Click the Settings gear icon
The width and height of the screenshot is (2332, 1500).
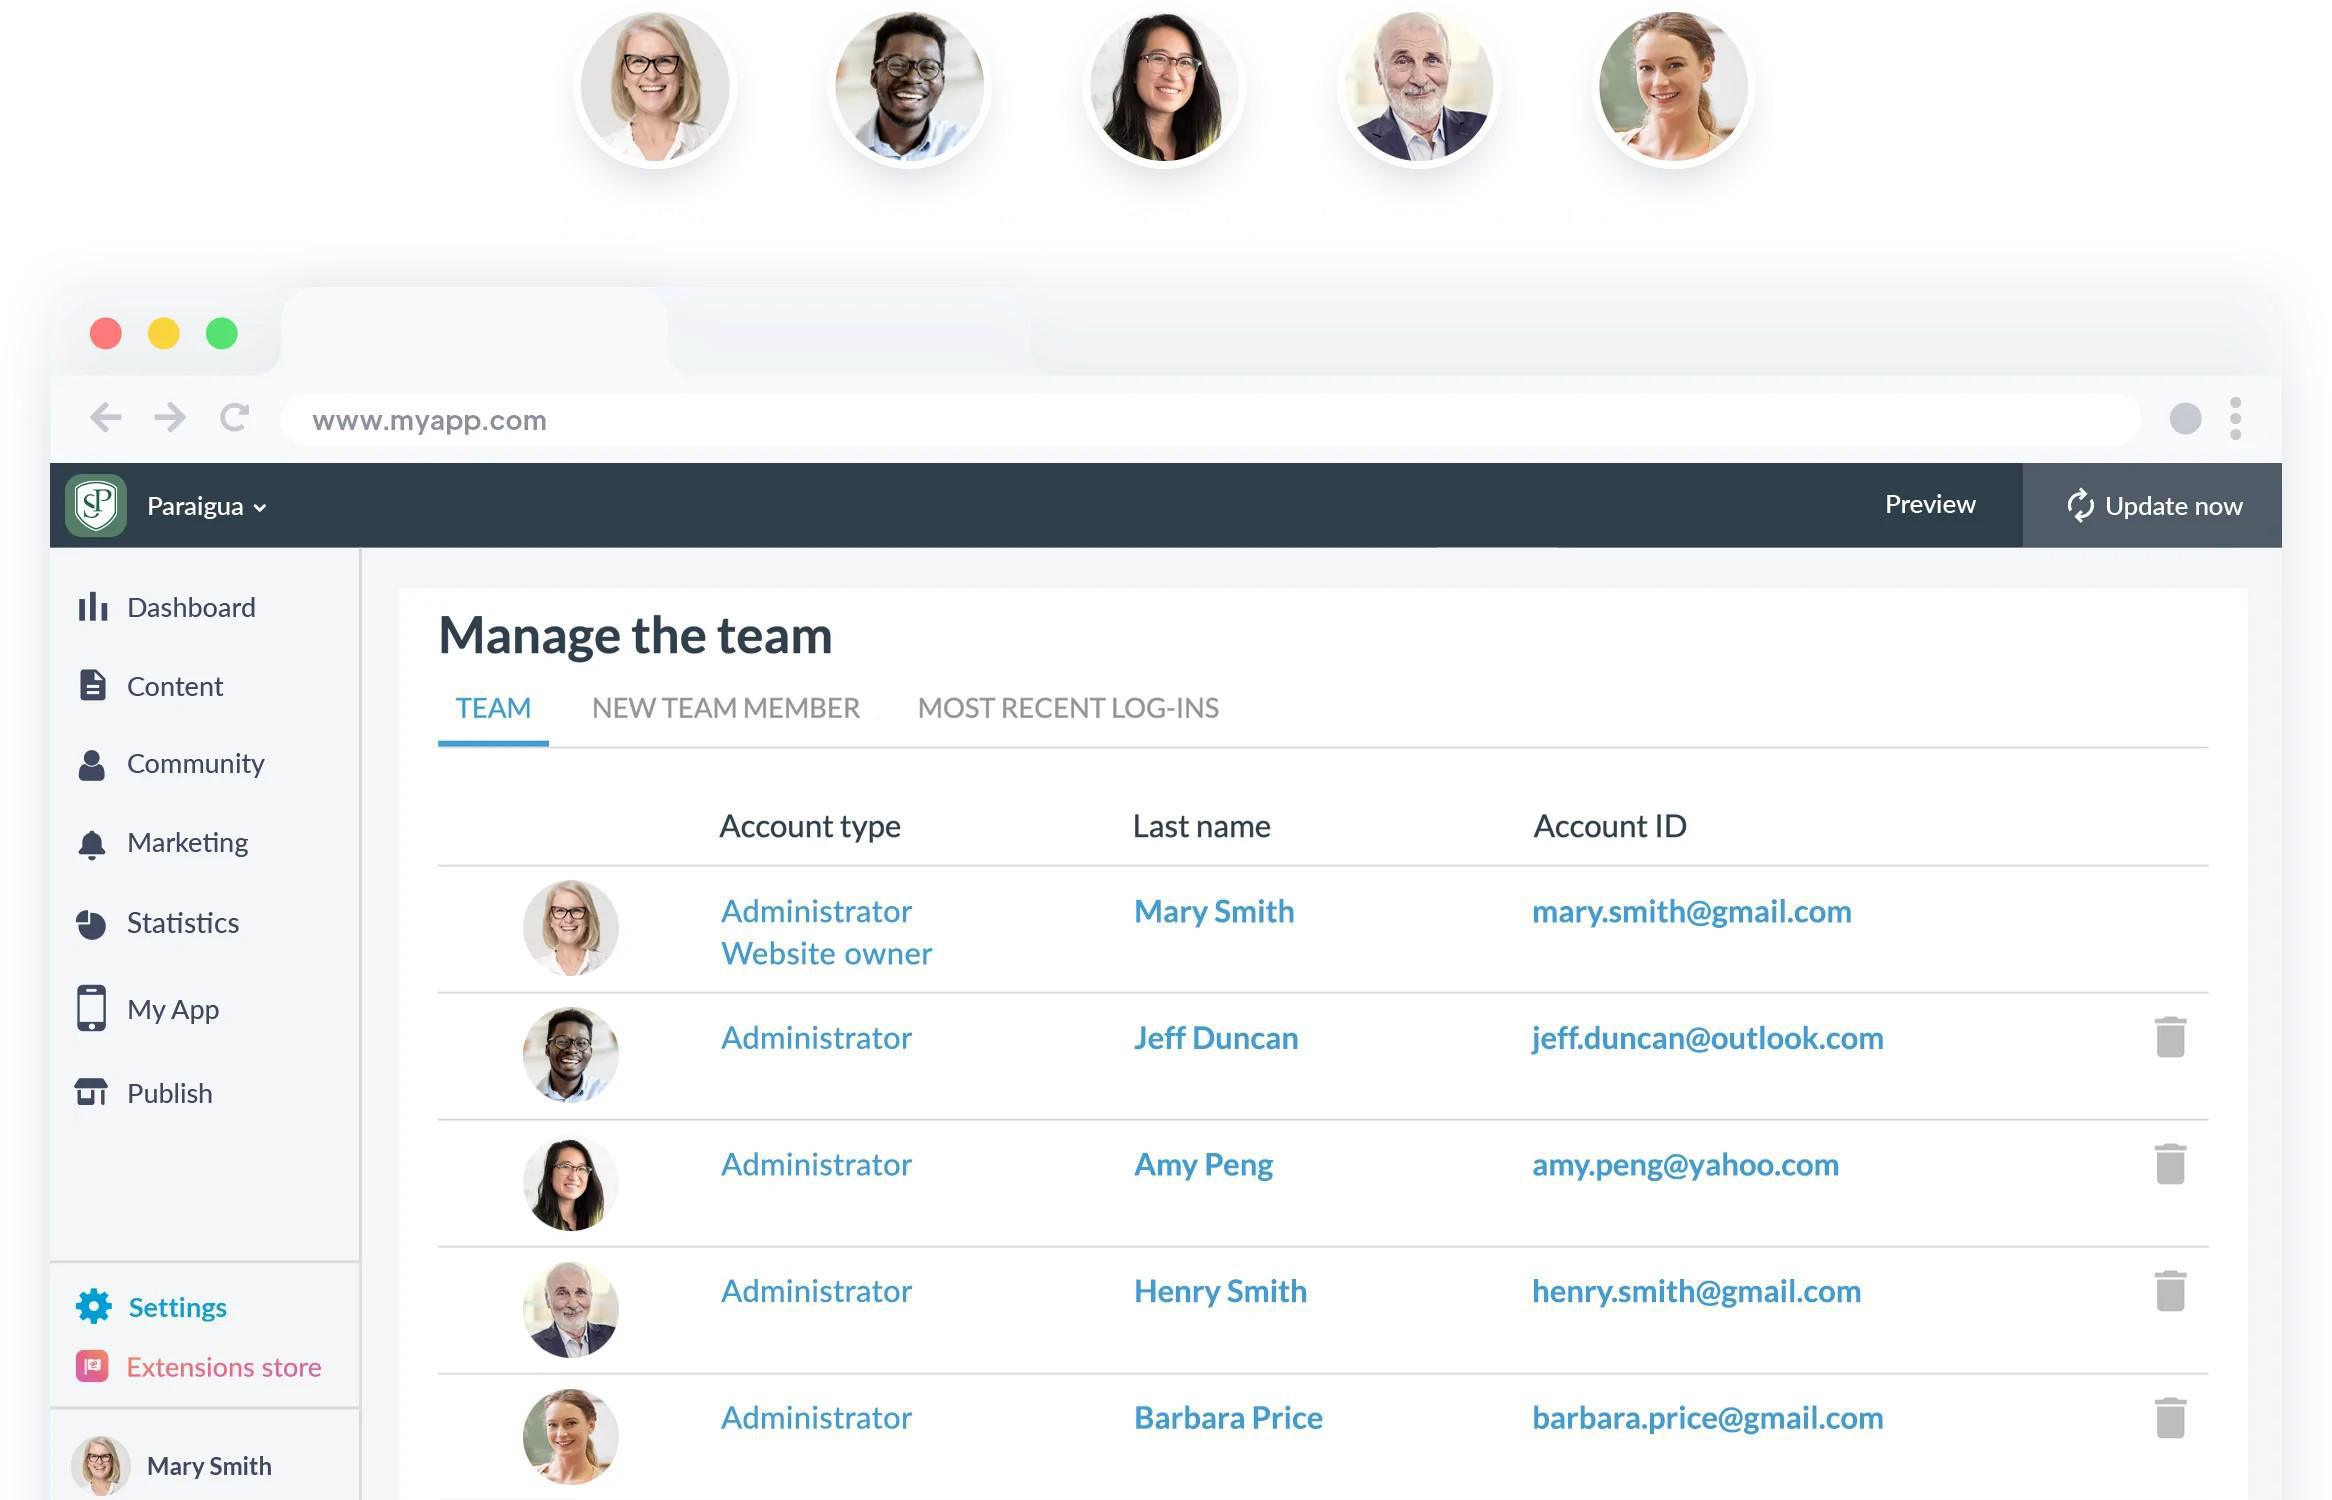(94, 1306)
